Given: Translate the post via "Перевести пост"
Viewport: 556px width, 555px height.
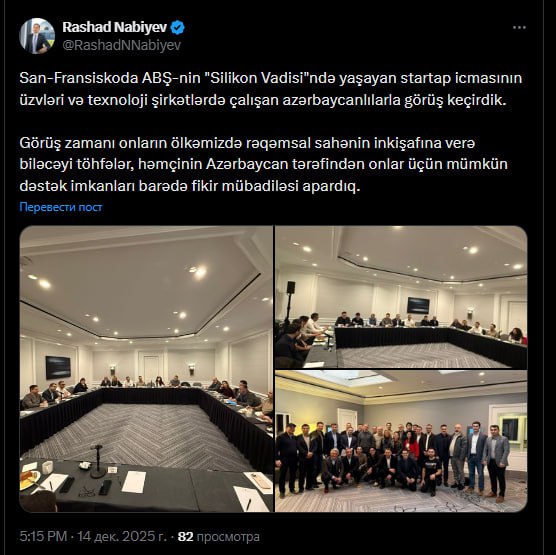Looking at the screenshot, I should [x=61, y=207].
